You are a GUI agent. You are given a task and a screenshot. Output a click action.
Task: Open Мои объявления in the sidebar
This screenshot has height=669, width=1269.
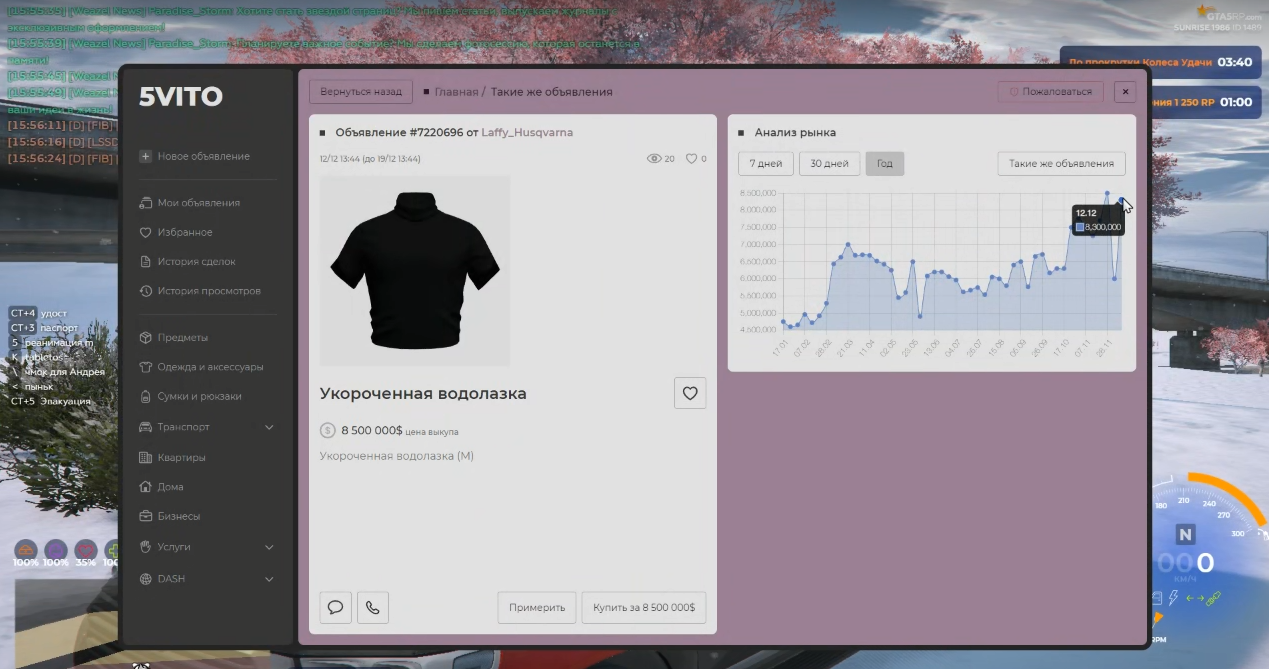(198, 203)
